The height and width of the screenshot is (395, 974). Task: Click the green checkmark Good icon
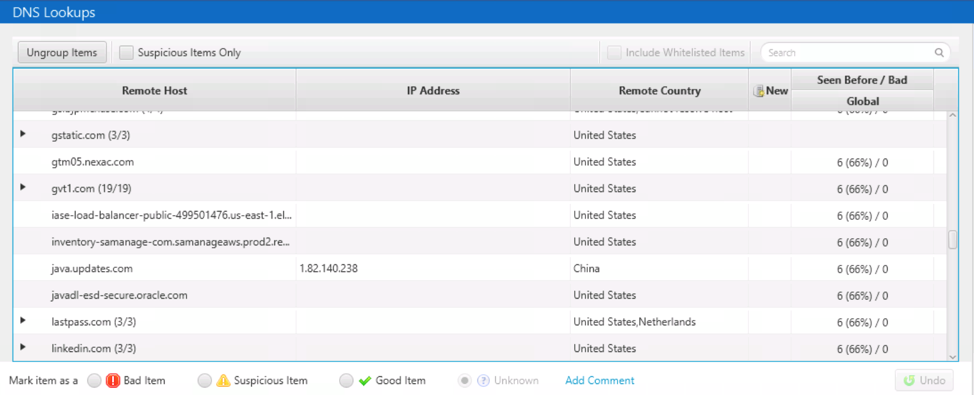click(x=365, y=381)
